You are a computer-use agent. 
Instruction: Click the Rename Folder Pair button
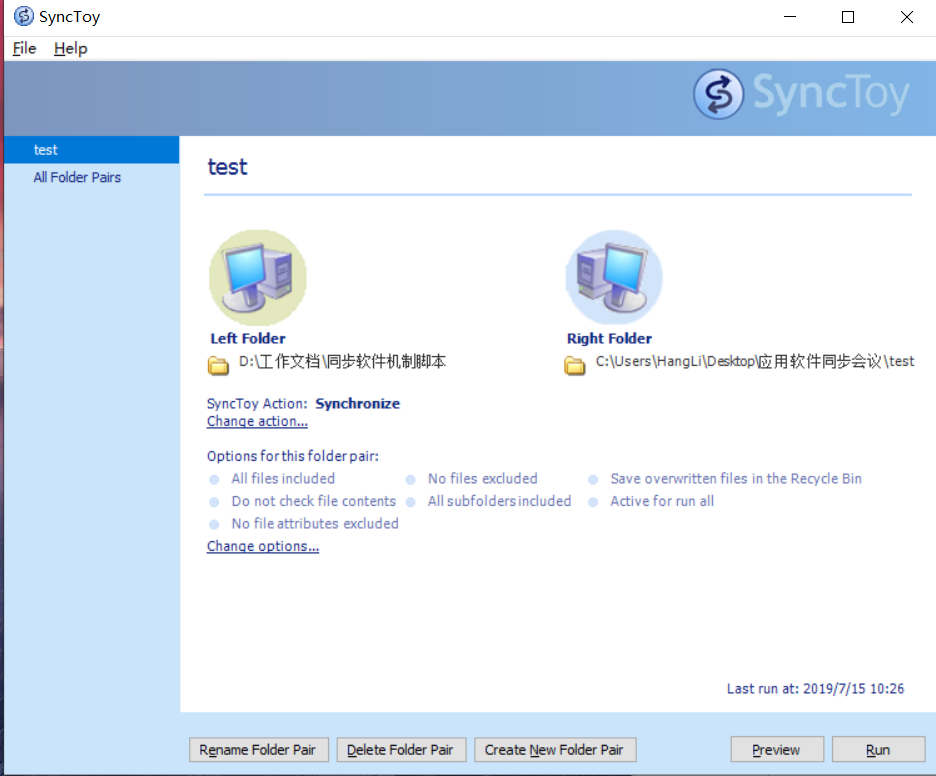click(x=258, y=750)
